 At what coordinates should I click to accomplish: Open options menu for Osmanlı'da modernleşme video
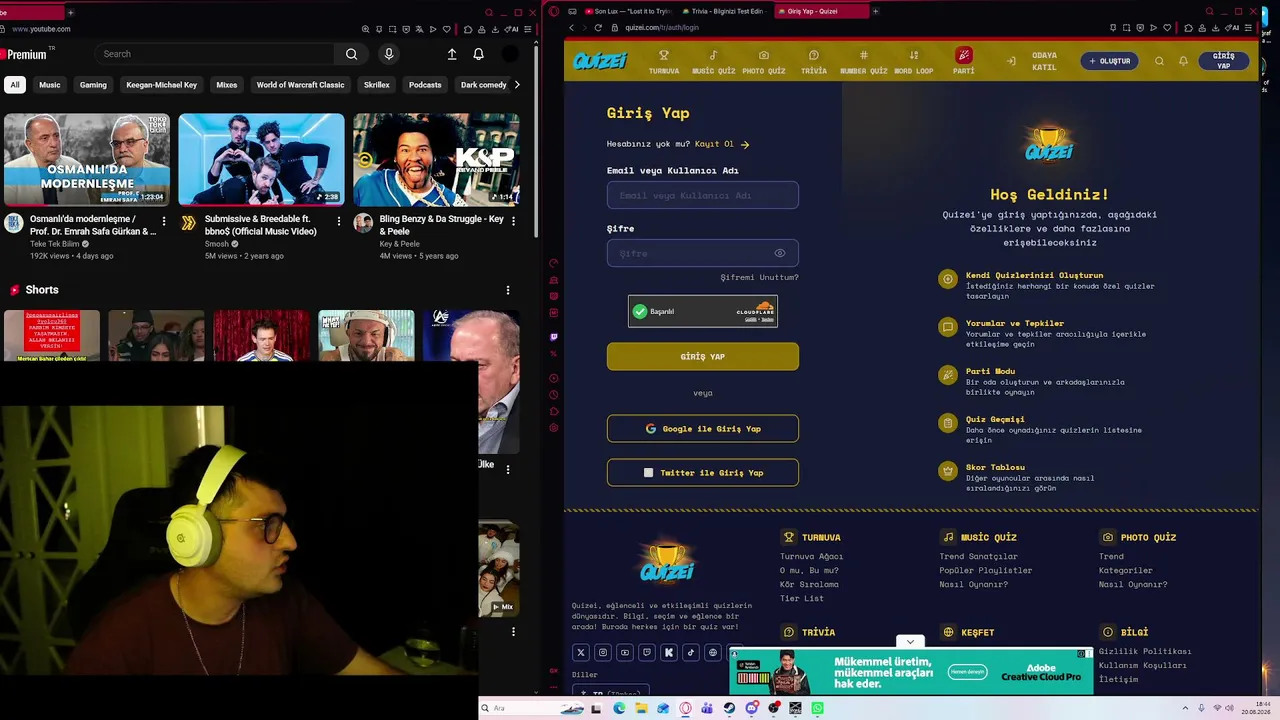[164, 221]
